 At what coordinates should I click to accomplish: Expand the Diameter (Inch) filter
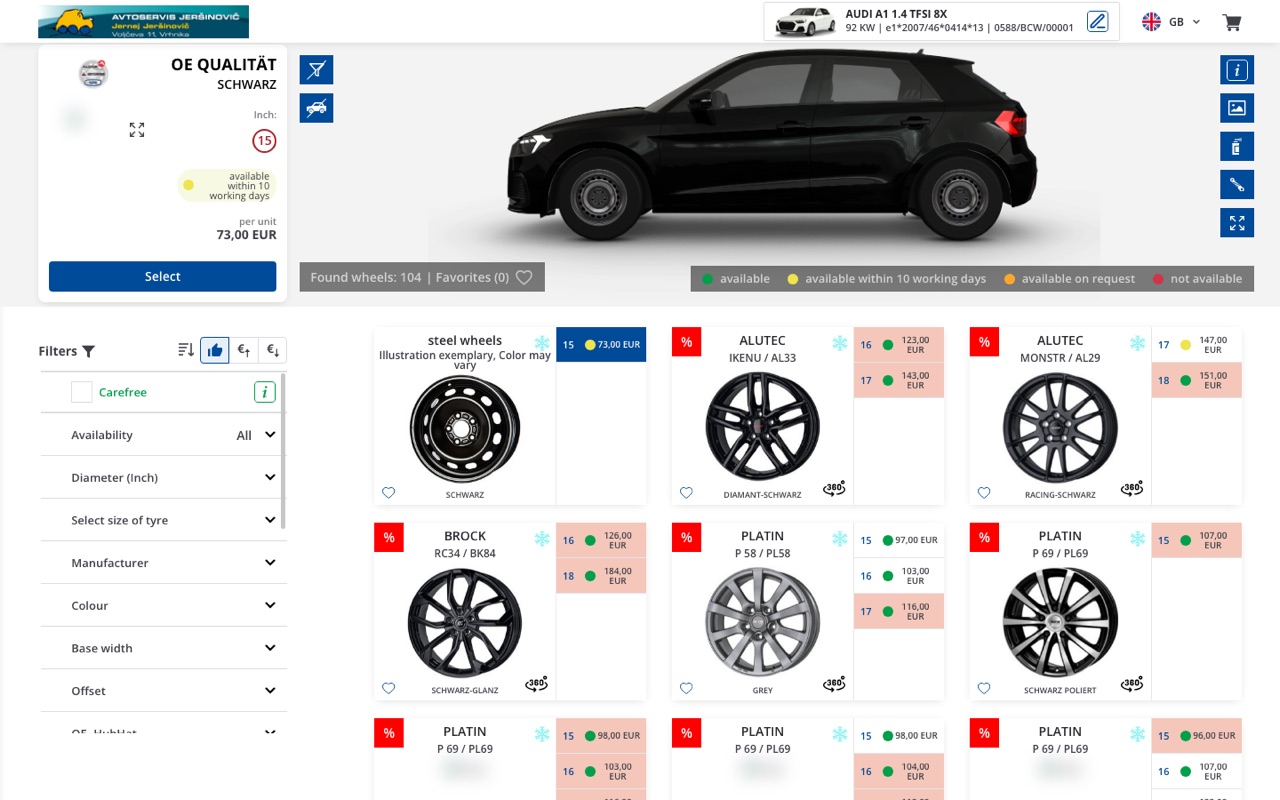pyautogui.click(x=162, y=478)
